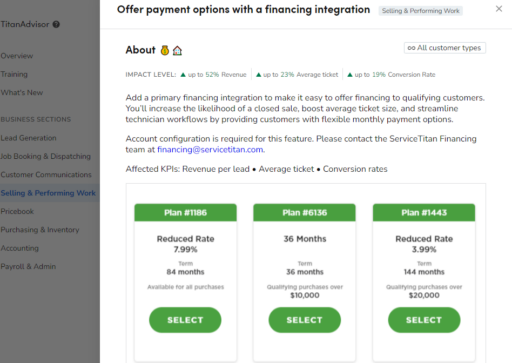Open Customer Communications section
This screenshot has width=512, height=363.
[46, 175]
